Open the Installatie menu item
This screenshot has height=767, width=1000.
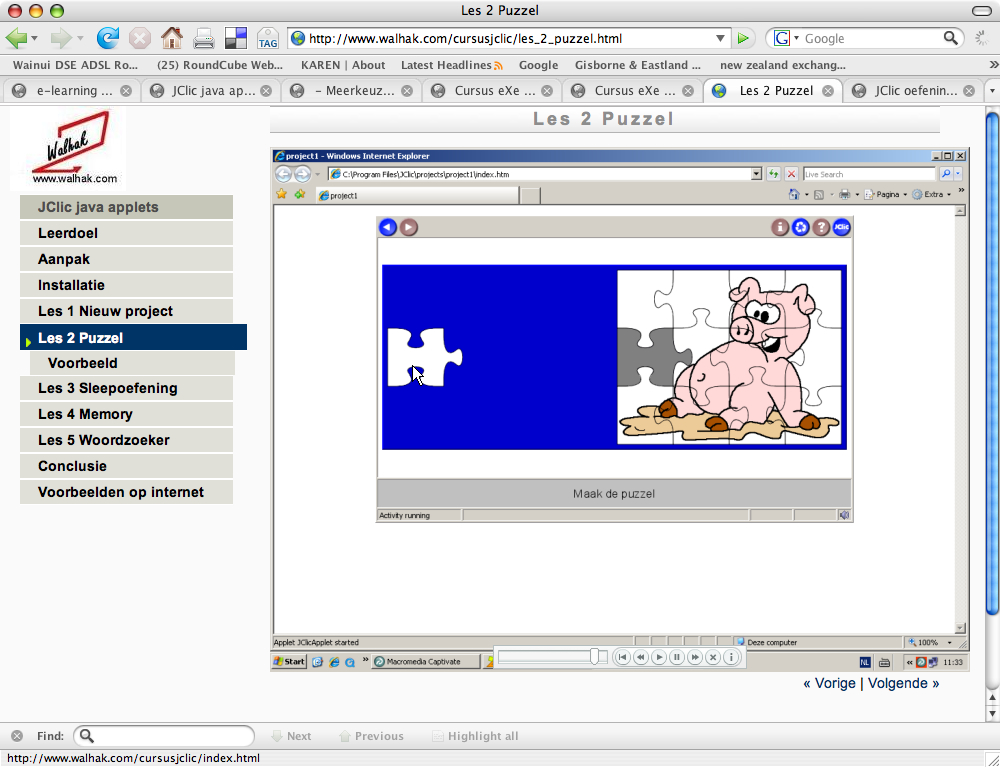coord(126,285)
